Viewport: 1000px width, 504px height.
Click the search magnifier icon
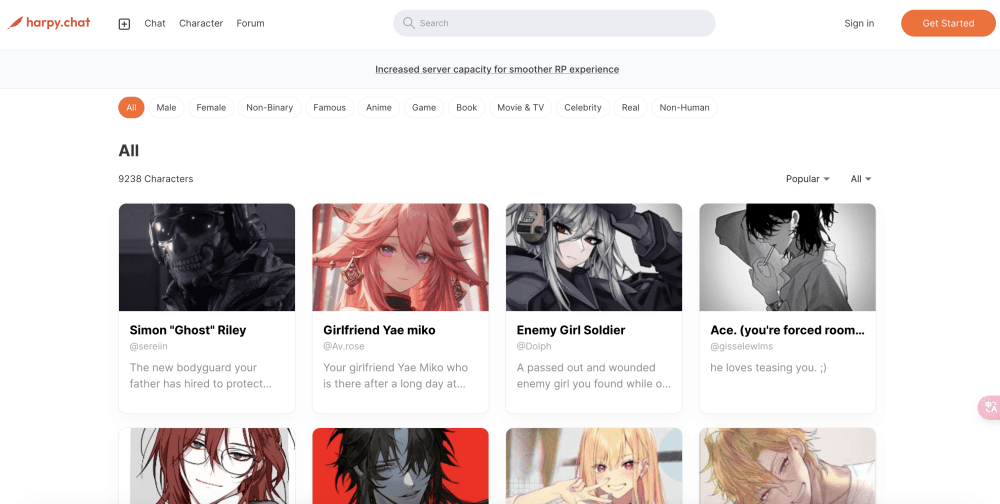[x=409, y=23]
